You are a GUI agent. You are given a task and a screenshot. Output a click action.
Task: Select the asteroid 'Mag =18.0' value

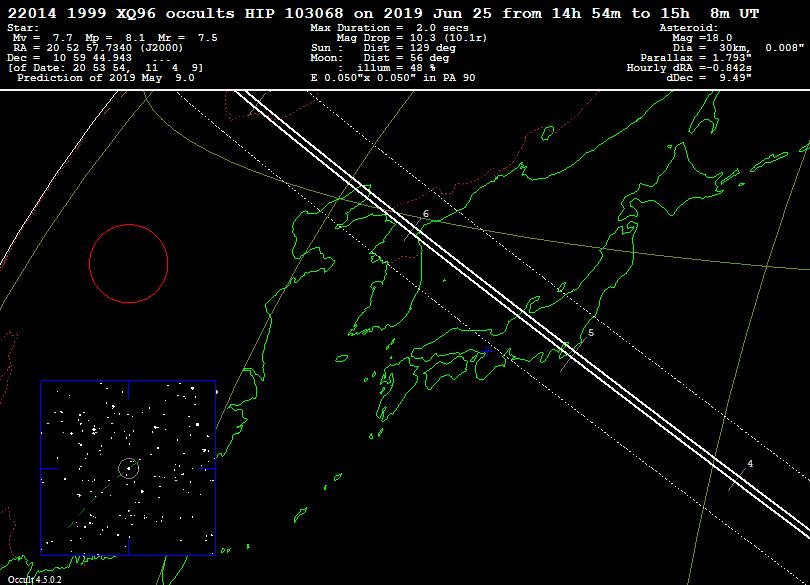click(702, 38)
